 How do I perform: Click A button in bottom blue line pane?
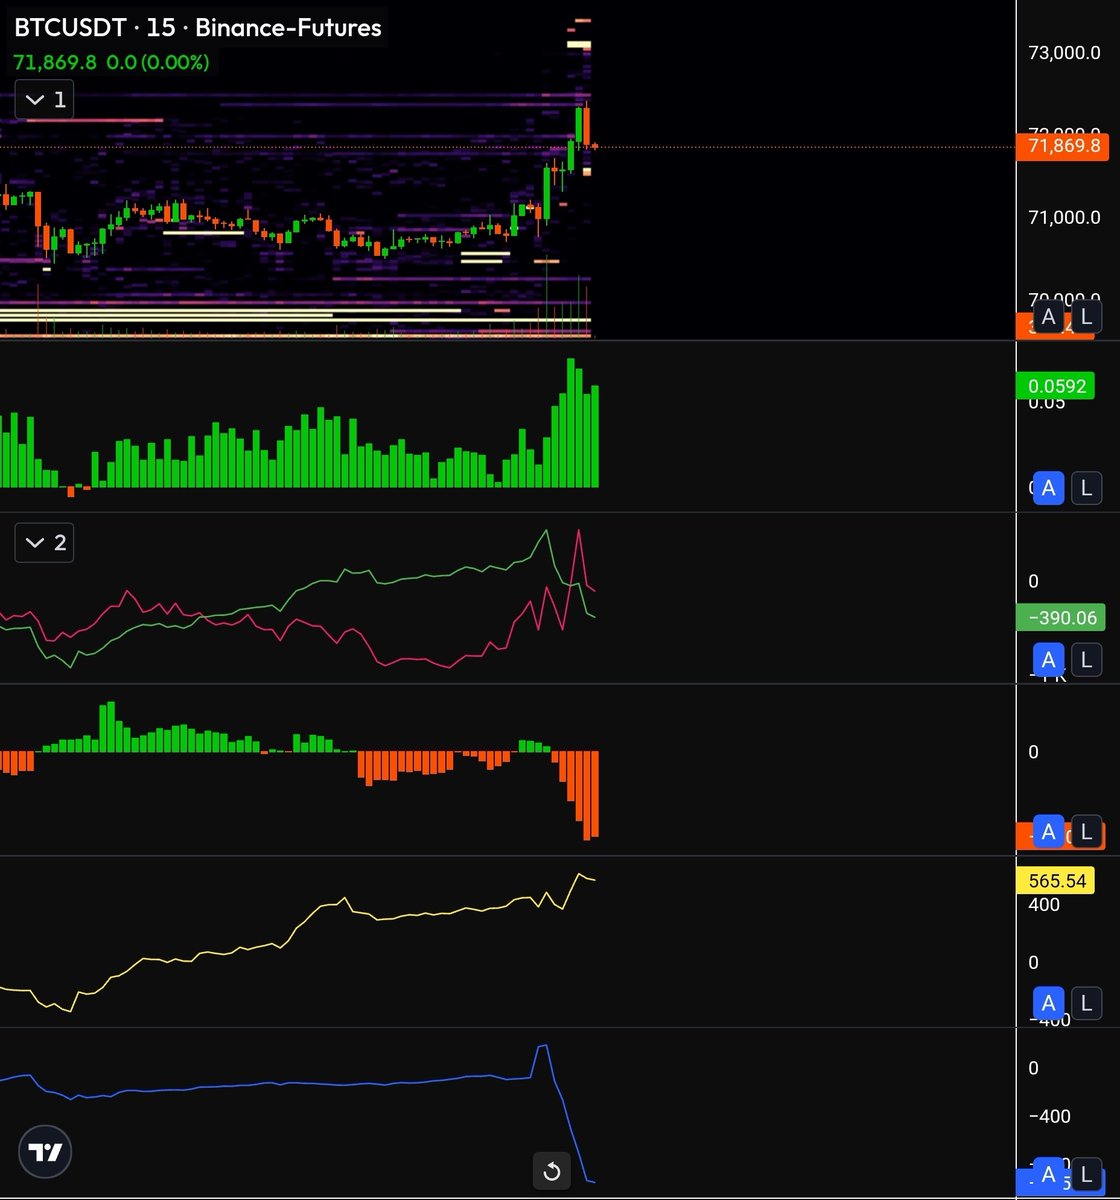[x=1048, y=1174]
